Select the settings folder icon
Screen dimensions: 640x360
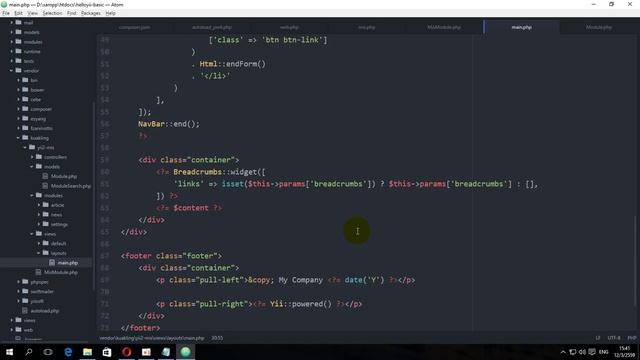coord(46,224)
